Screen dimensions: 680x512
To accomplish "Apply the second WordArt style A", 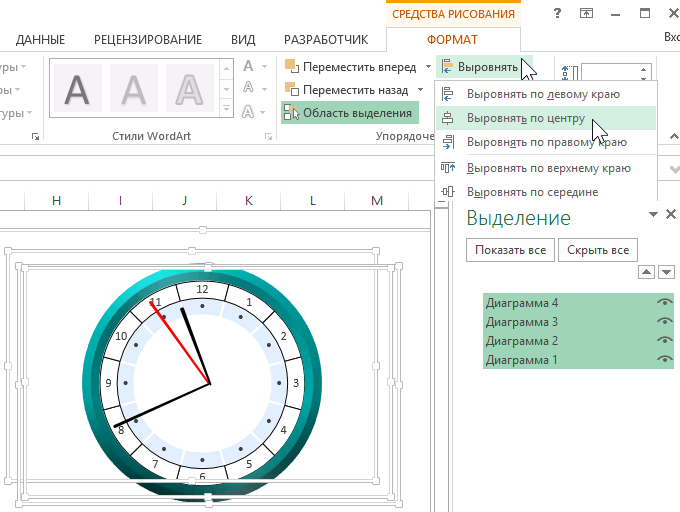I will click(x=134, y=88).
